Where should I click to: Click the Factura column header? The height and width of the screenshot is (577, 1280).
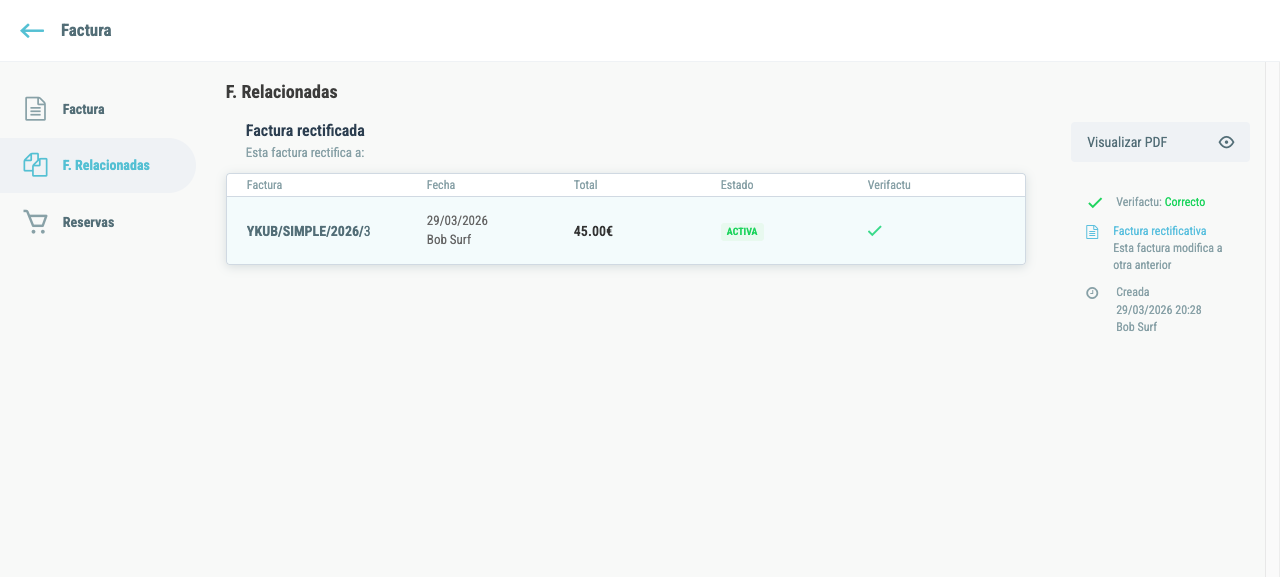coord(264,185)
